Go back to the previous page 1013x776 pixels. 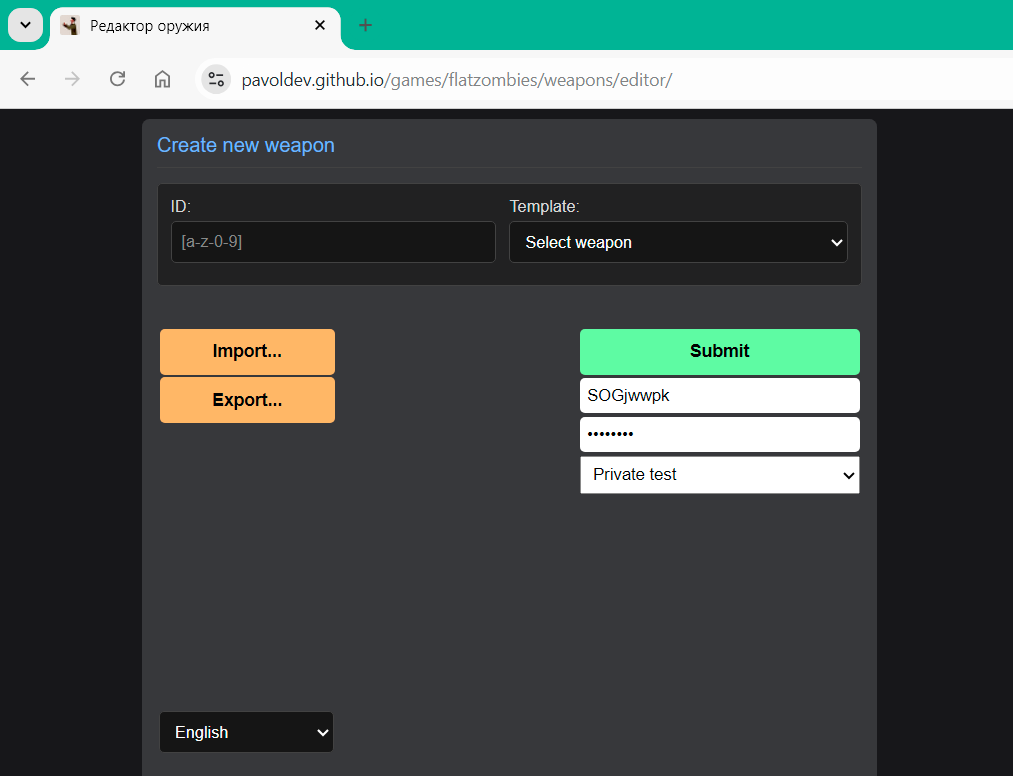click(x=28, y=79)
